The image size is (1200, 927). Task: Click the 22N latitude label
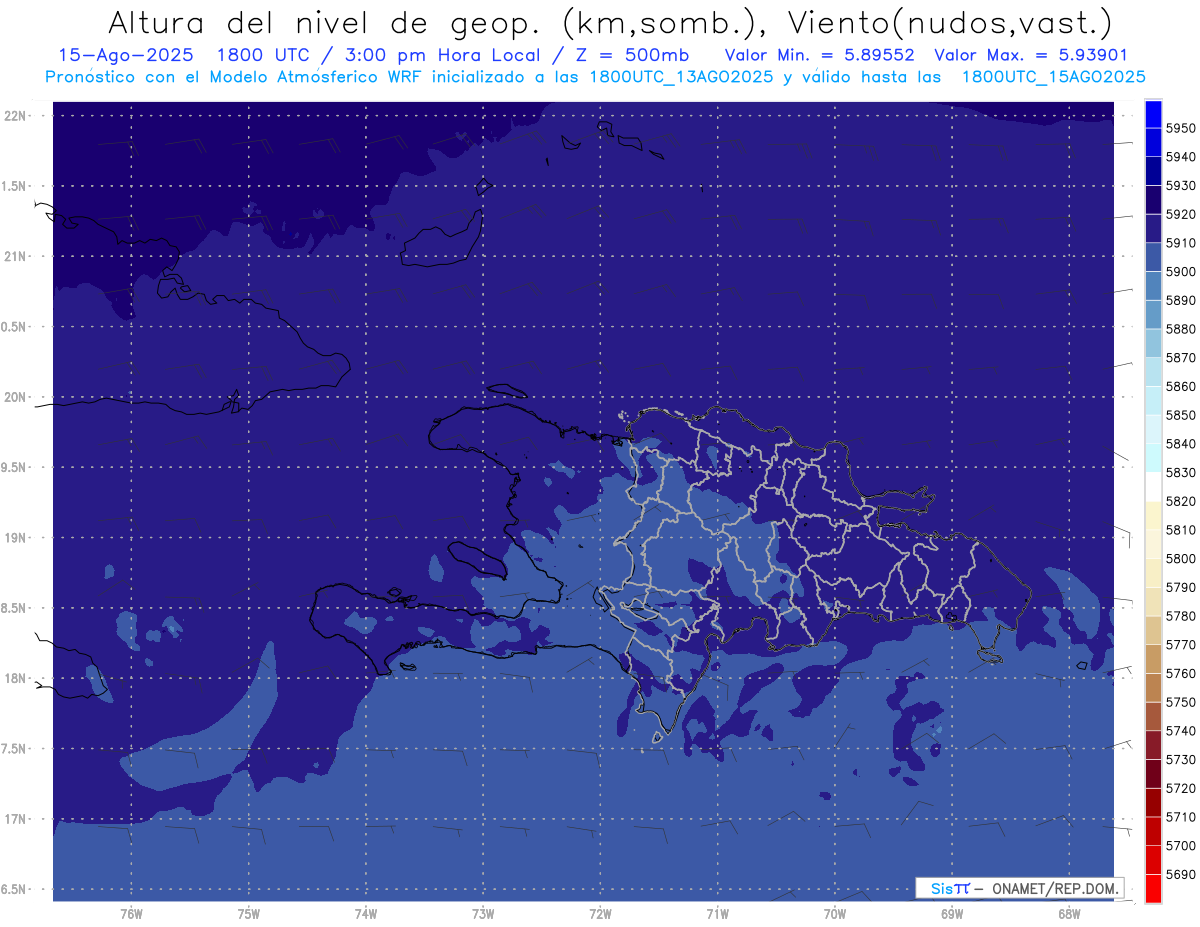pos(15,116)
